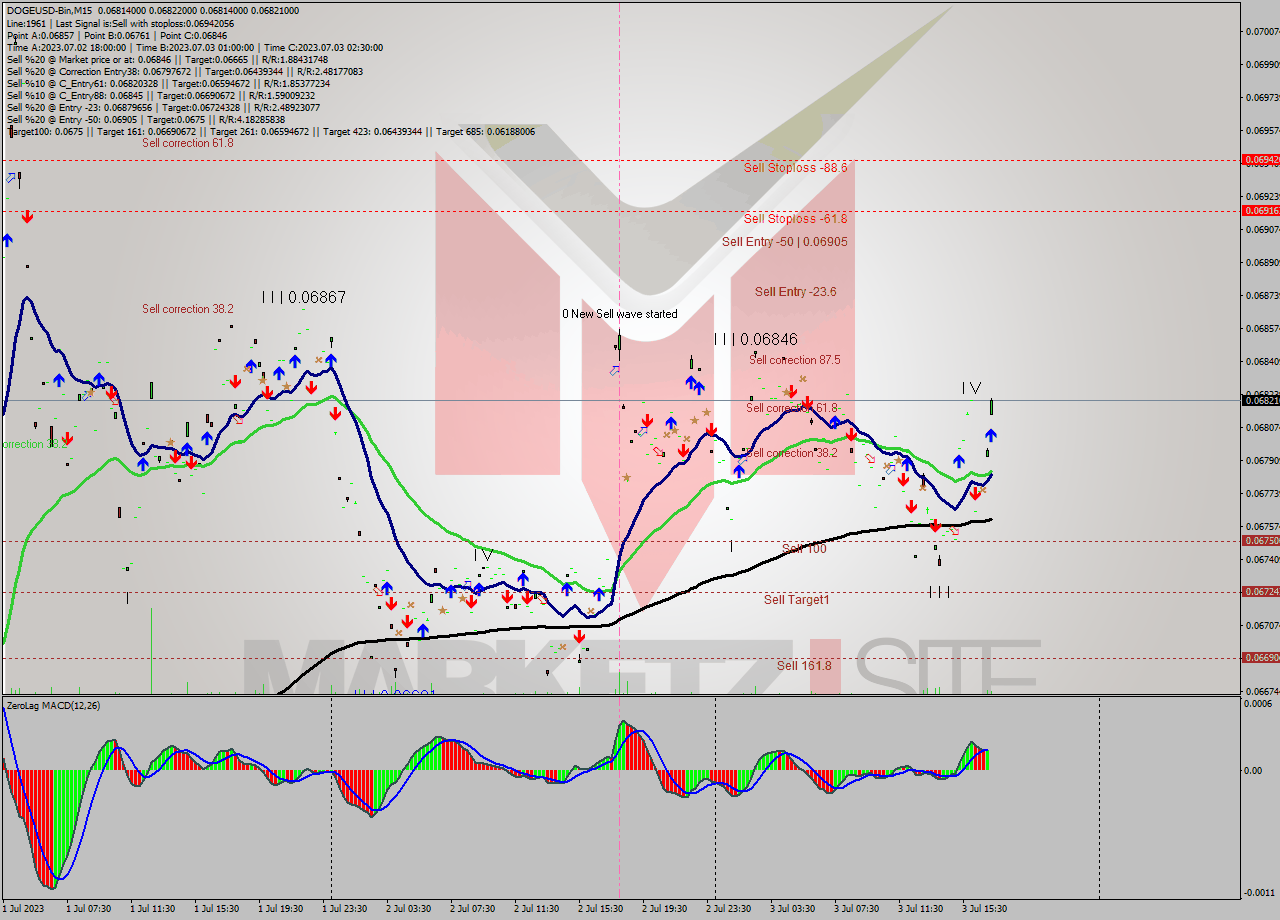The image size is (1280, 920).
Task: Click the red 0.06690 price tag
Action: (1259, 657)
